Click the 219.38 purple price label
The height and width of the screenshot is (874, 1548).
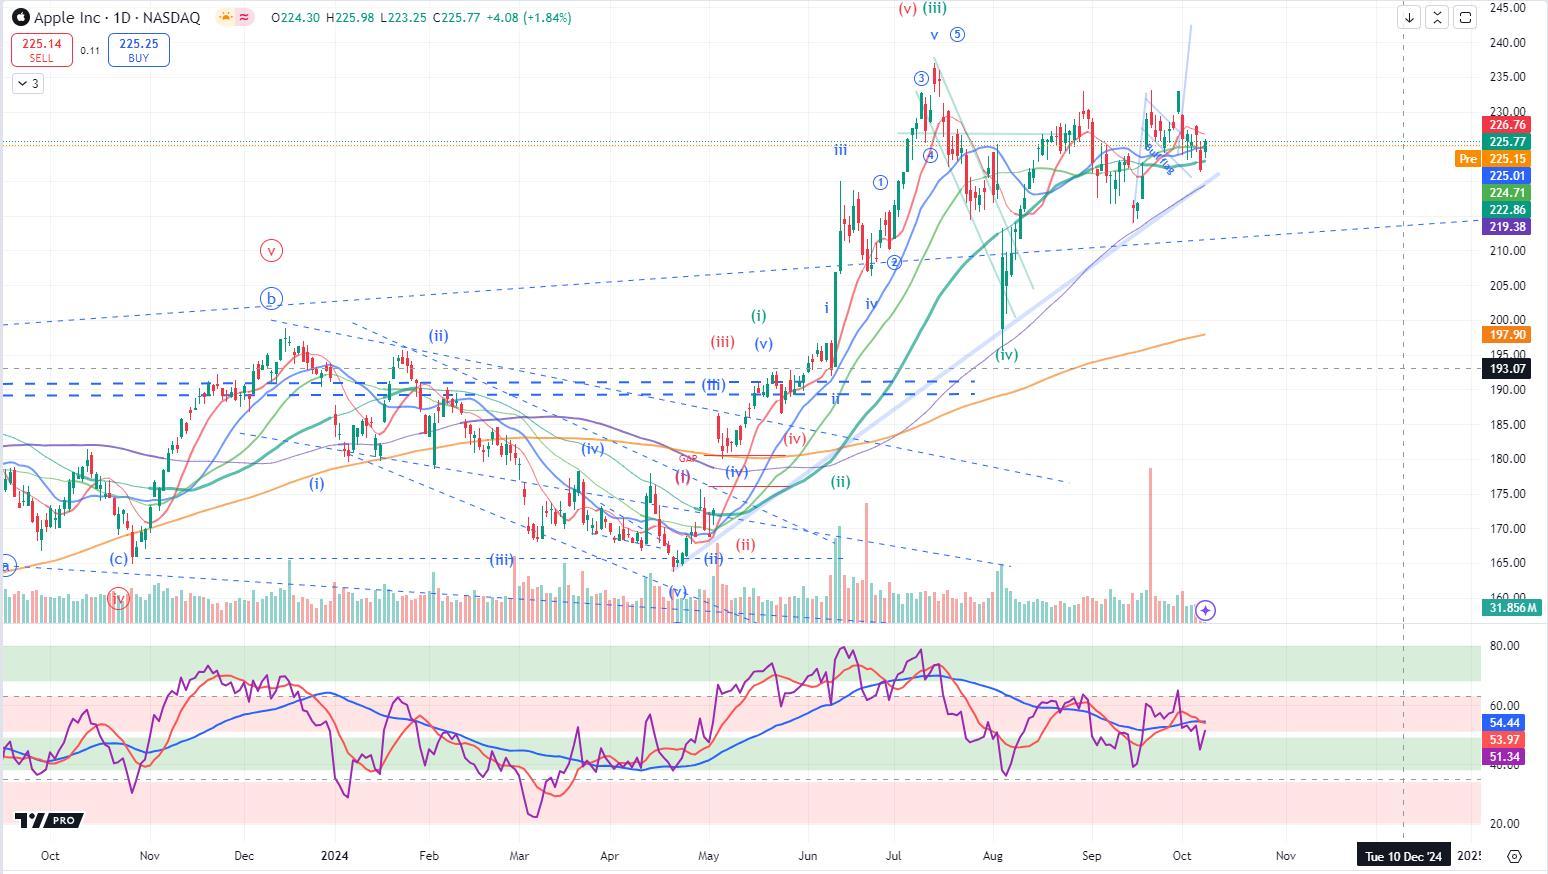tap(1507, 227)
